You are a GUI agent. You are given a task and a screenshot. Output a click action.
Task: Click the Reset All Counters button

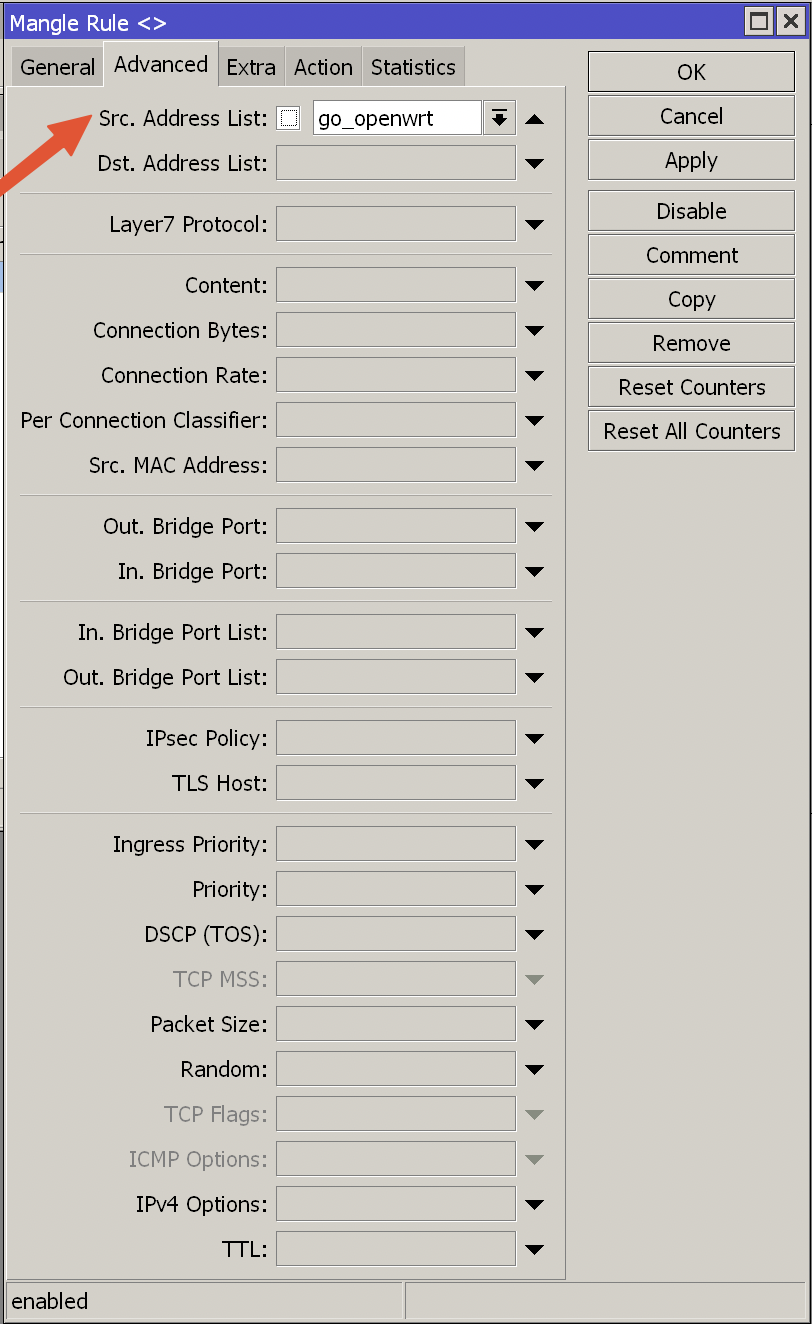pyautogui.click(x=691, y=432)
